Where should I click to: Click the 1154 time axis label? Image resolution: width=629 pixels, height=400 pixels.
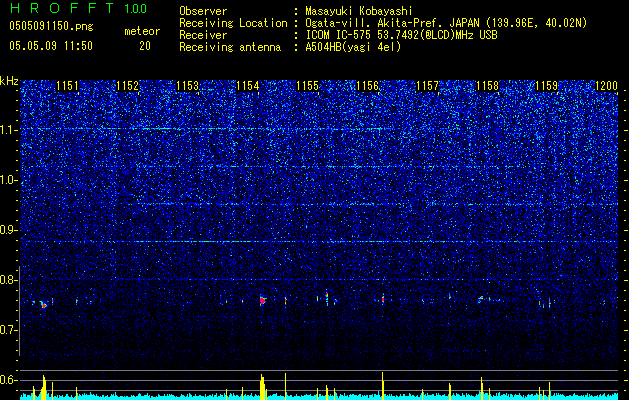[248, 86]
